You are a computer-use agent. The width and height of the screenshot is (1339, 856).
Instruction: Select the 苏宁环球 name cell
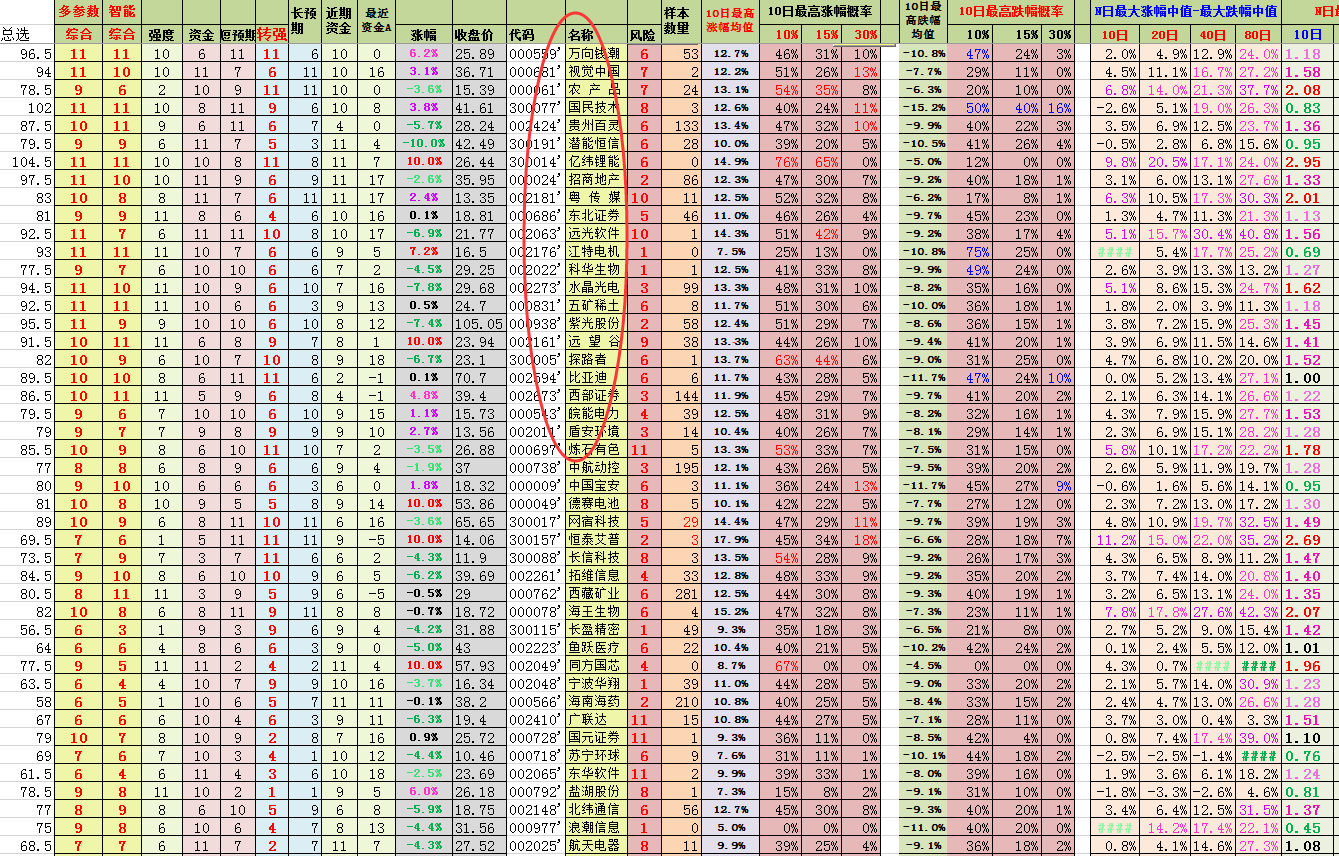coord(596,755)
